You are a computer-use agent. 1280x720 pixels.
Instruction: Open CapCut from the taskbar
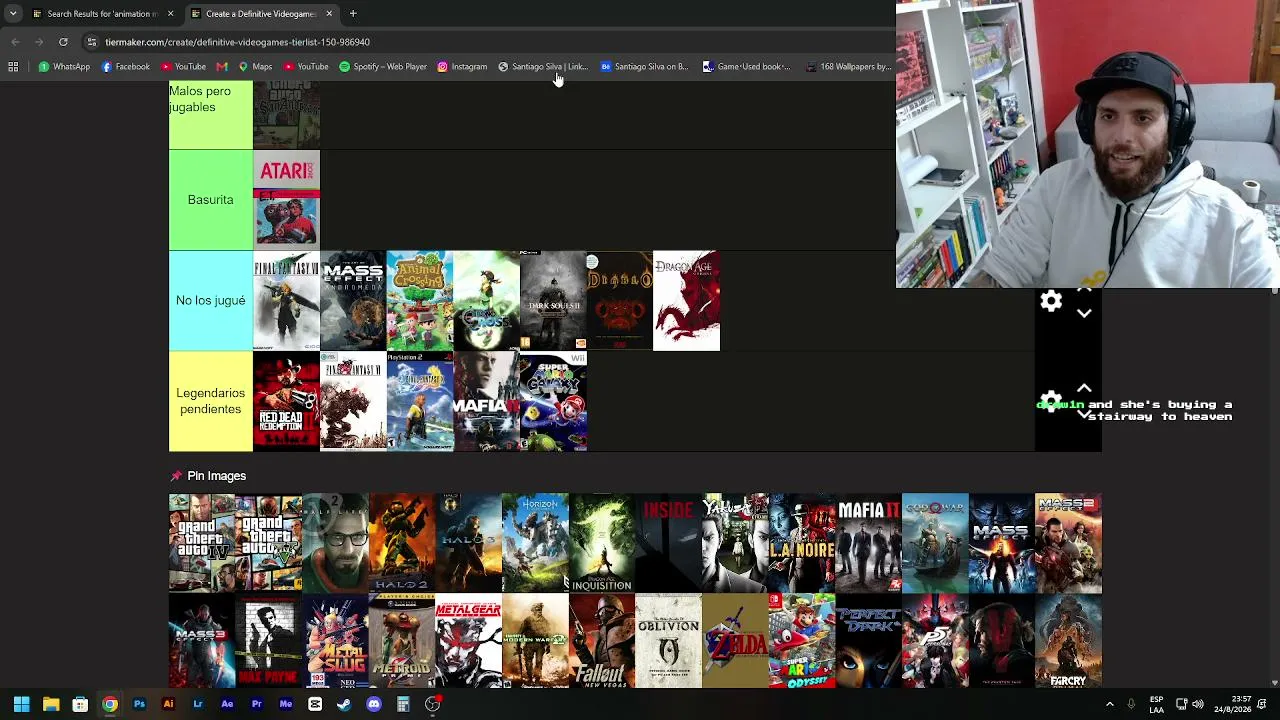[x=315, y=705]
